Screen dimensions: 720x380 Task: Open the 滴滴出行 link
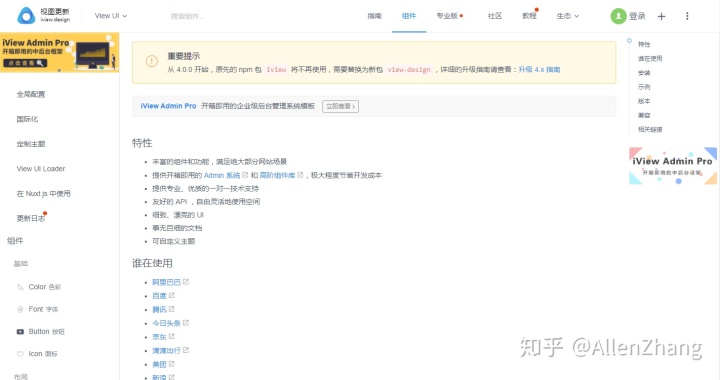coord(166,351)
